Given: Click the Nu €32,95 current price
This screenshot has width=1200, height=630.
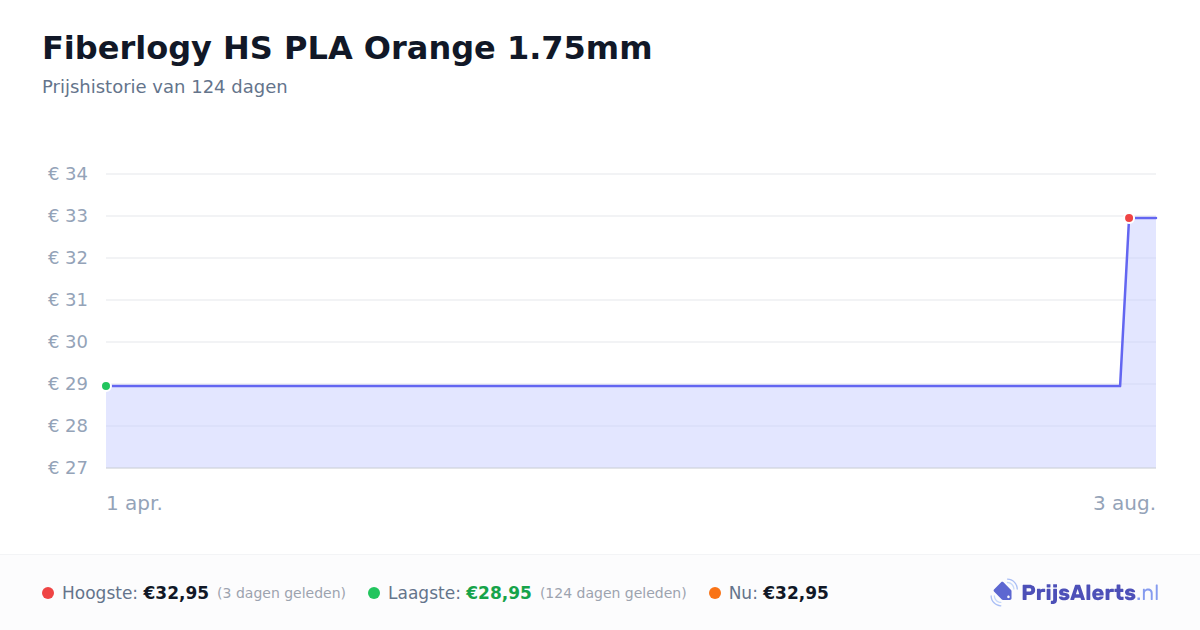Looking at the screenshot, I should click(796, 593).
